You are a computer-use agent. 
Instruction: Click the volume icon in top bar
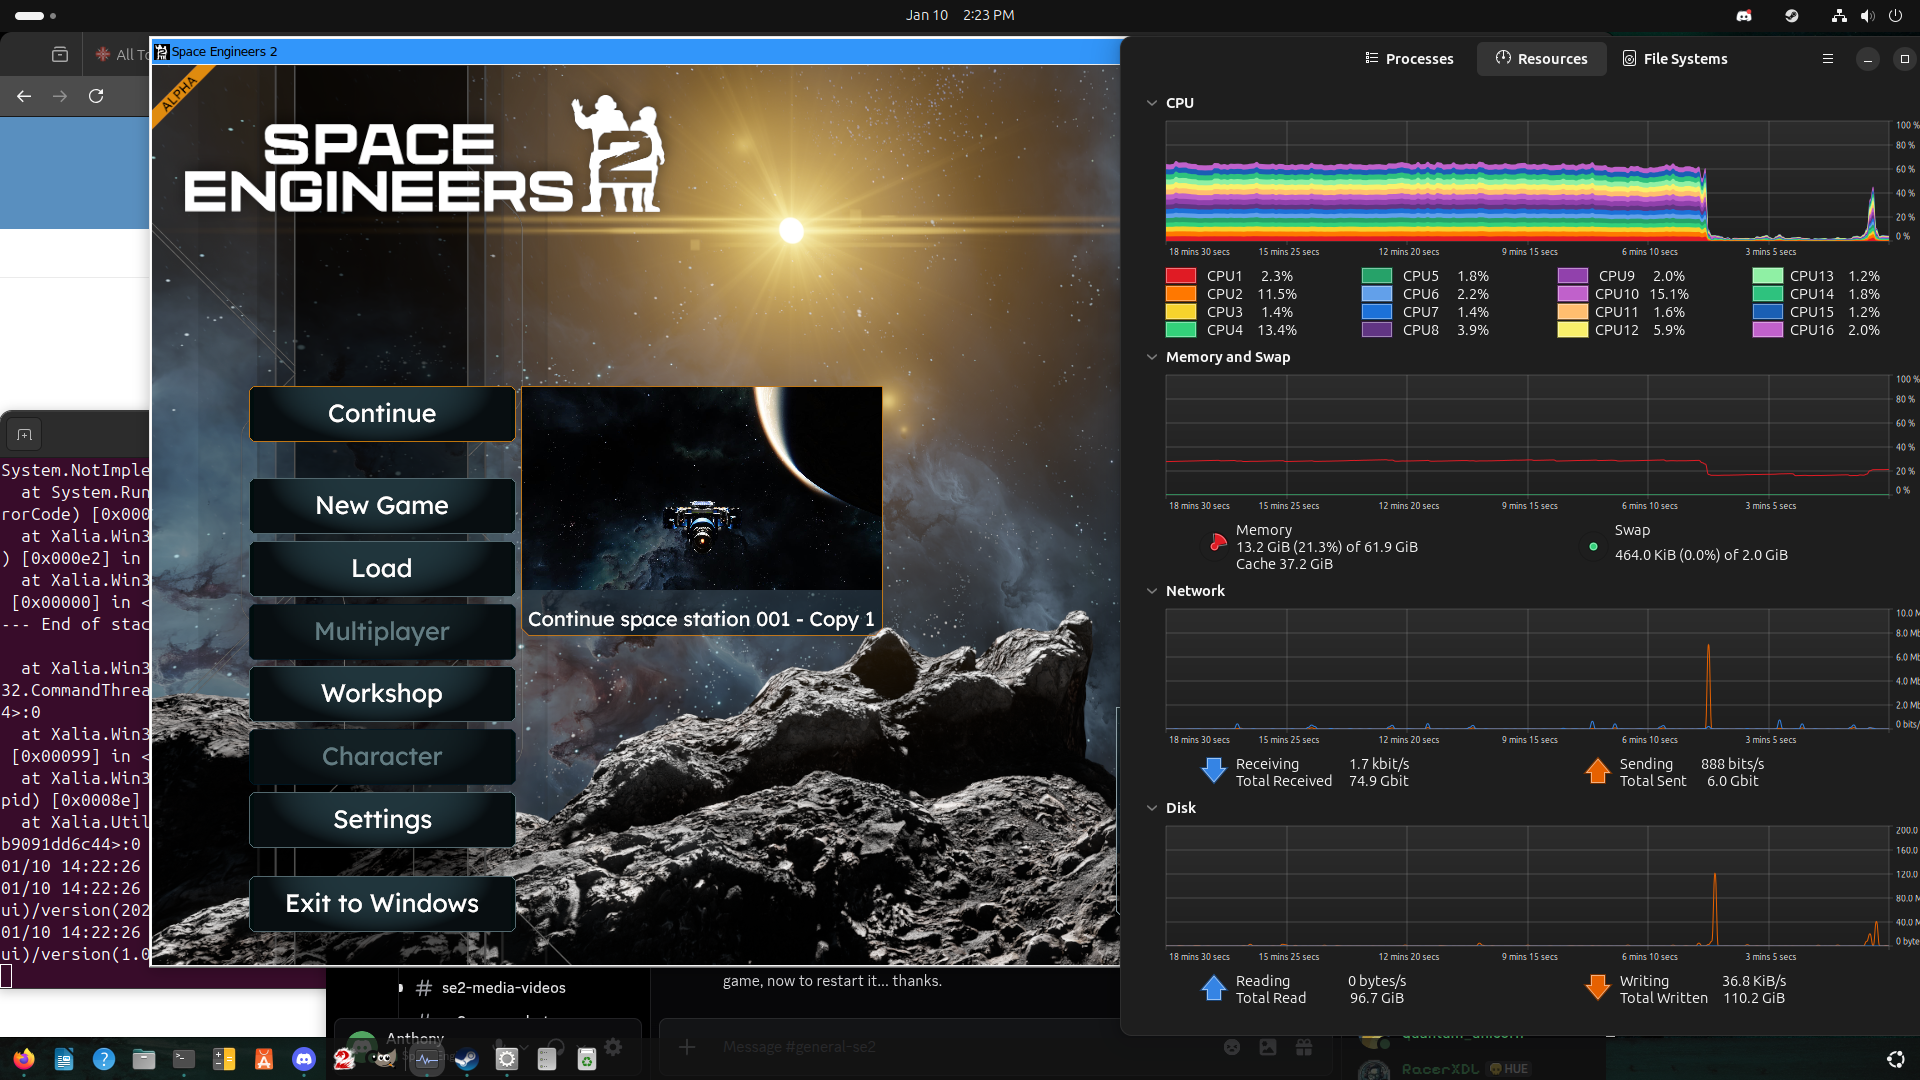tap(1867, 16)
